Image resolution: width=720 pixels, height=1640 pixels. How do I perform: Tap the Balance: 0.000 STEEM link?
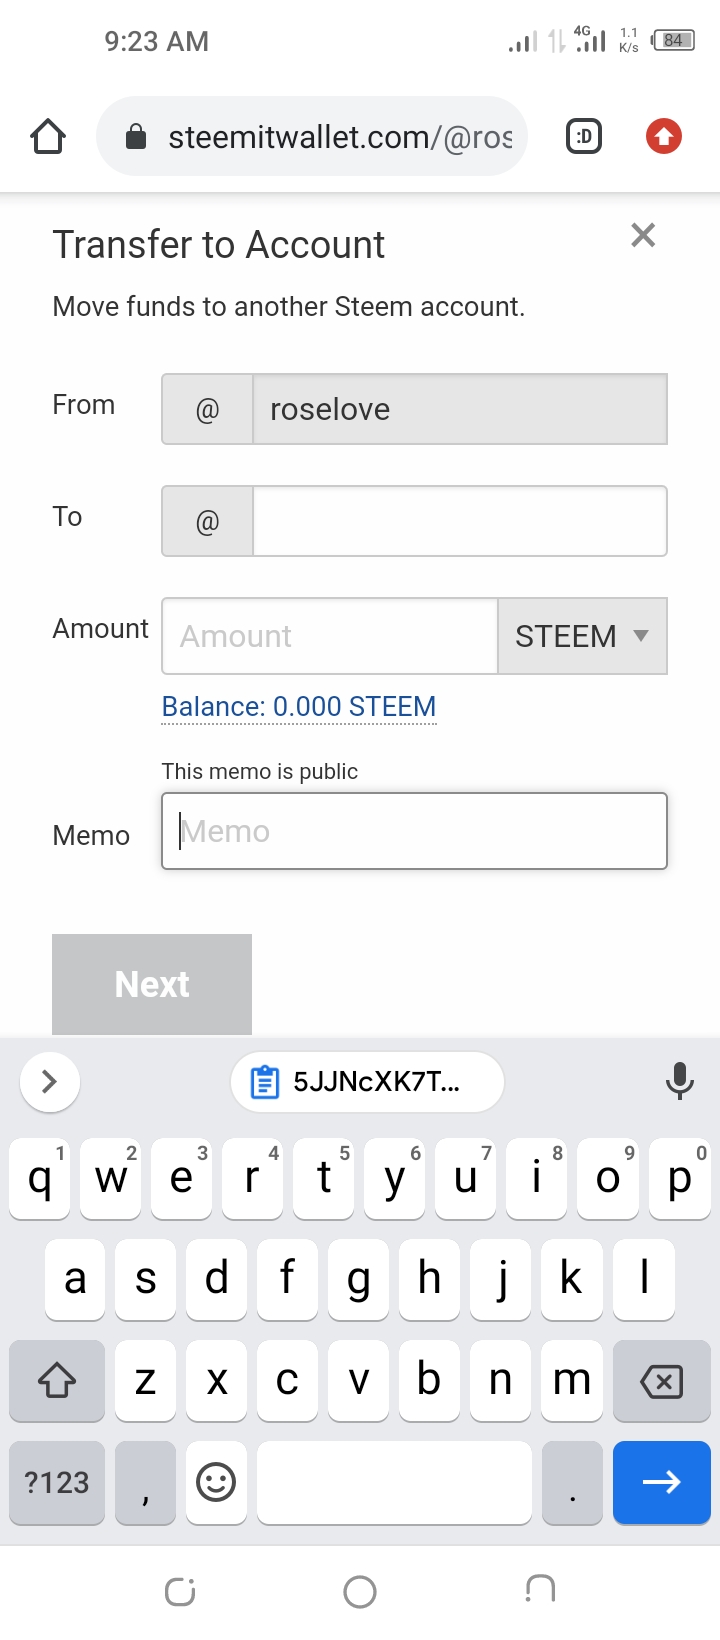click(x=299, y=707)
